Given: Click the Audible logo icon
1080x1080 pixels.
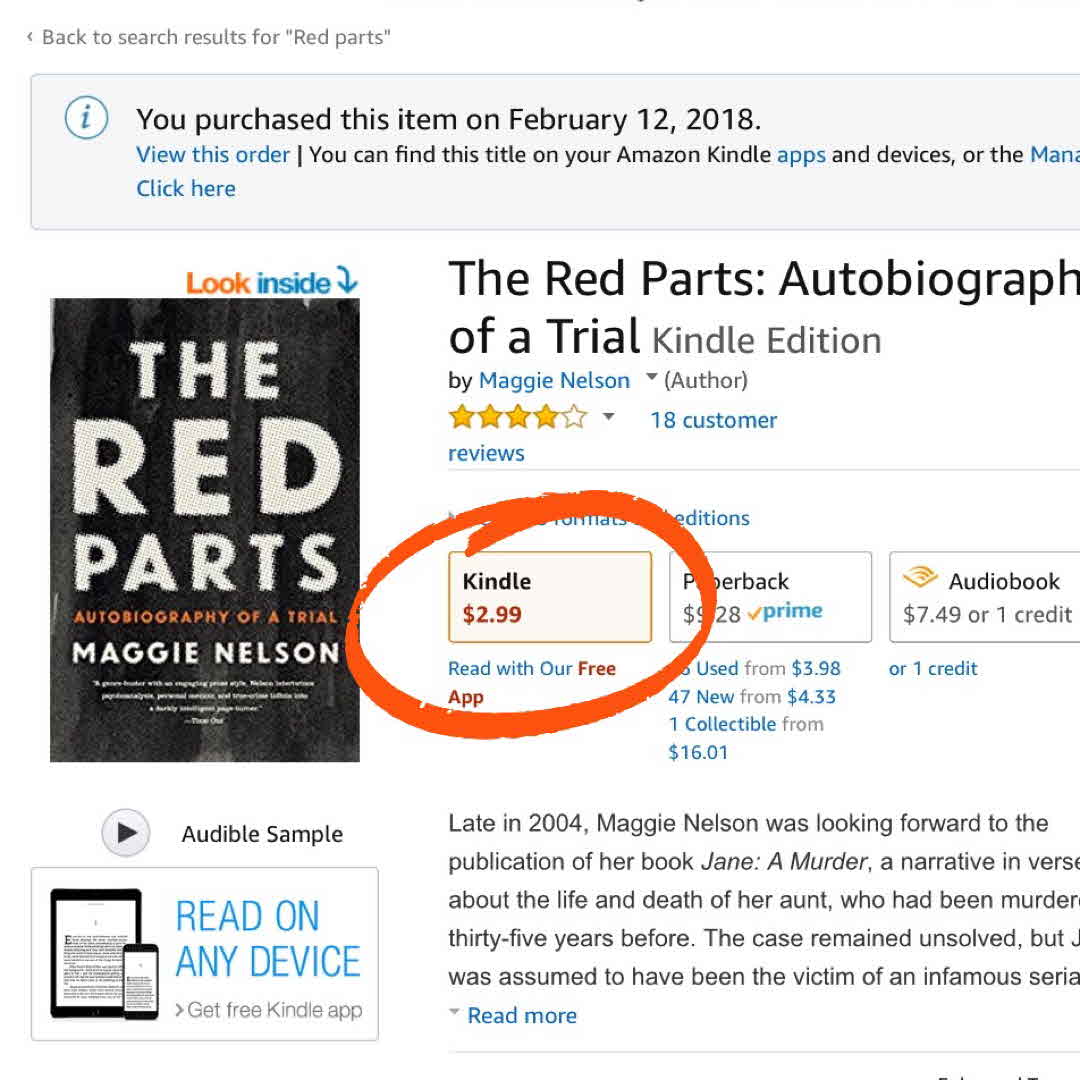Looking at the screenshot, I should pyautogui.click(x=919, y=580).
